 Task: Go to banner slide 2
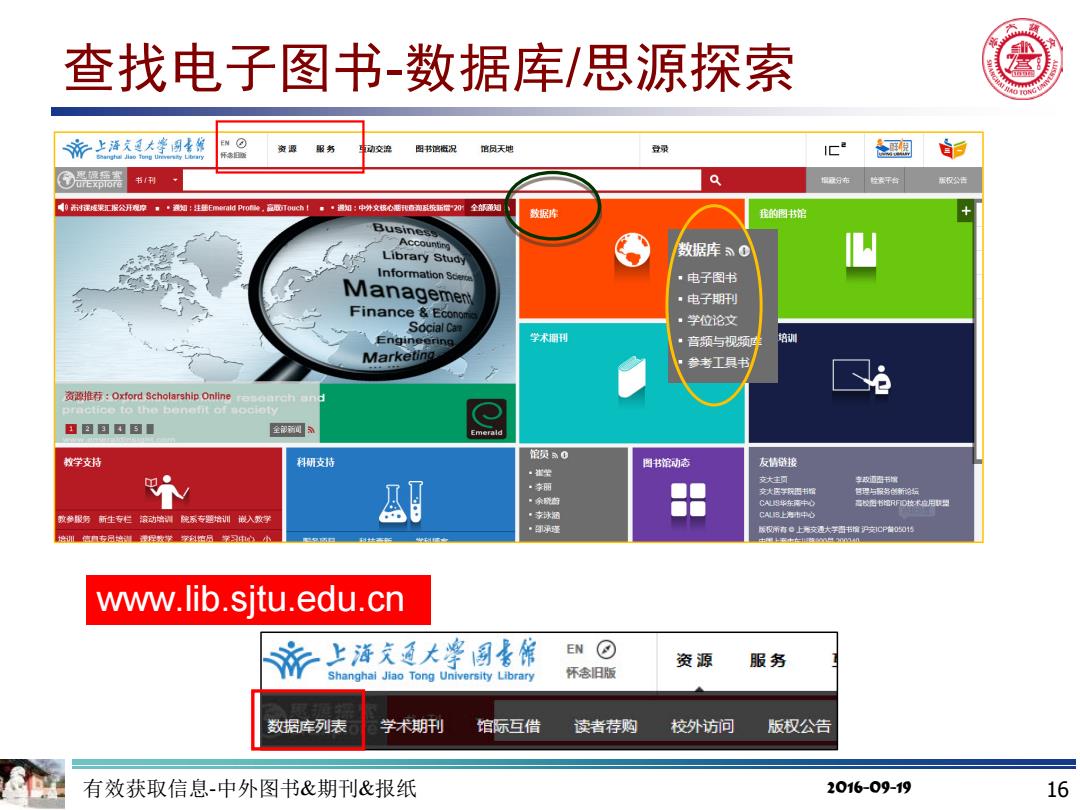point(87,429)
